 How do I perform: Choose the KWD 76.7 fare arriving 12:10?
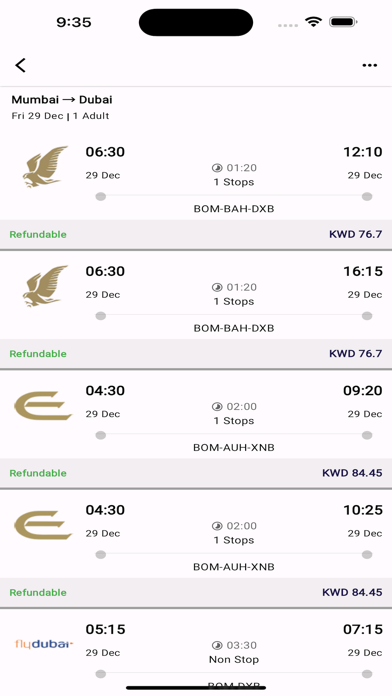(x=355, y=234)
